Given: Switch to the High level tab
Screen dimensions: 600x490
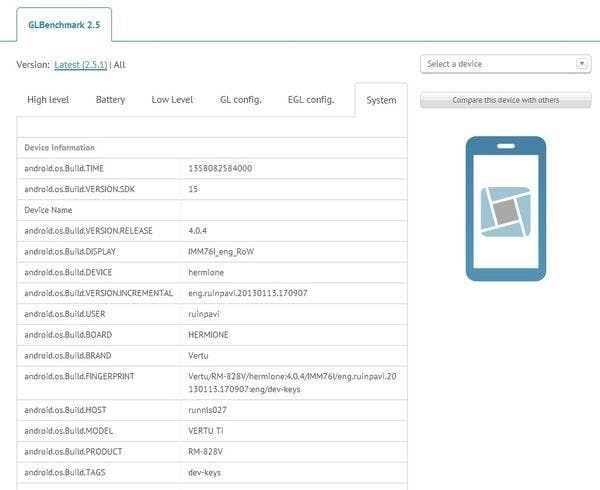Looking at the screenshot, I should point(48,100).
